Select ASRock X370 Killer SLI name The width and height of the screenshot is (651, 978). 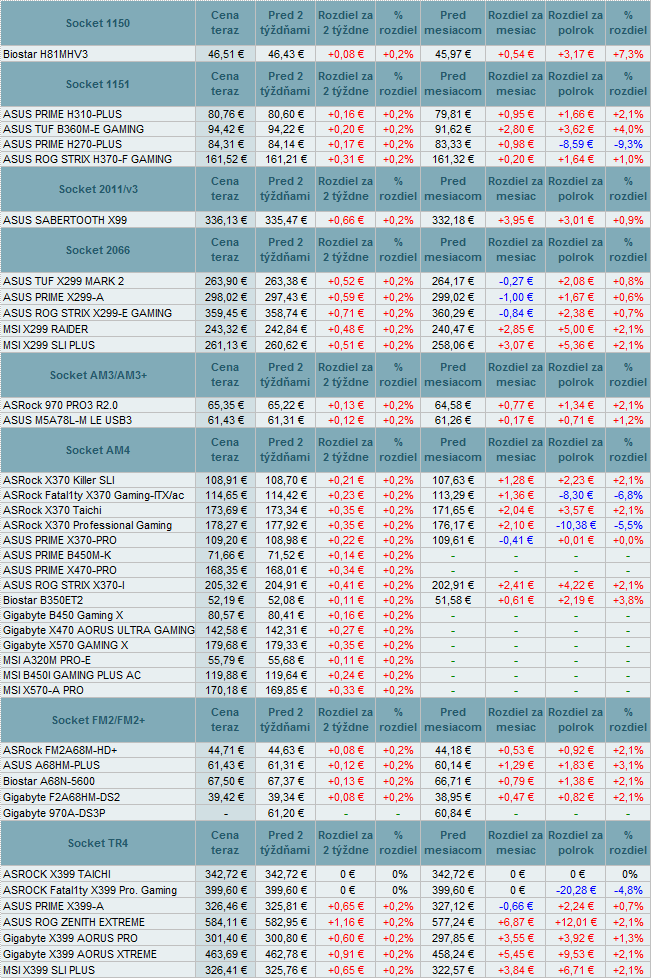(x=59, y=480)
